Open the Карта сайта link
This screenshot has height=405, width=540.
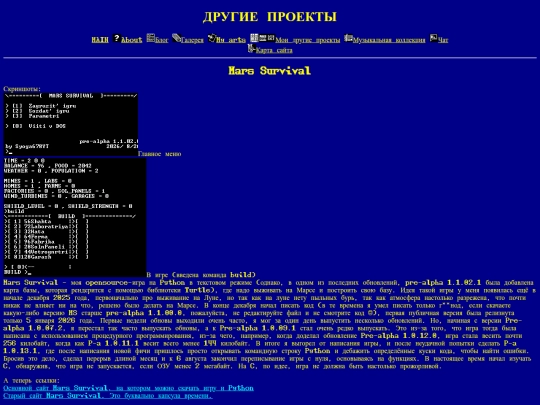click(274, 50)
